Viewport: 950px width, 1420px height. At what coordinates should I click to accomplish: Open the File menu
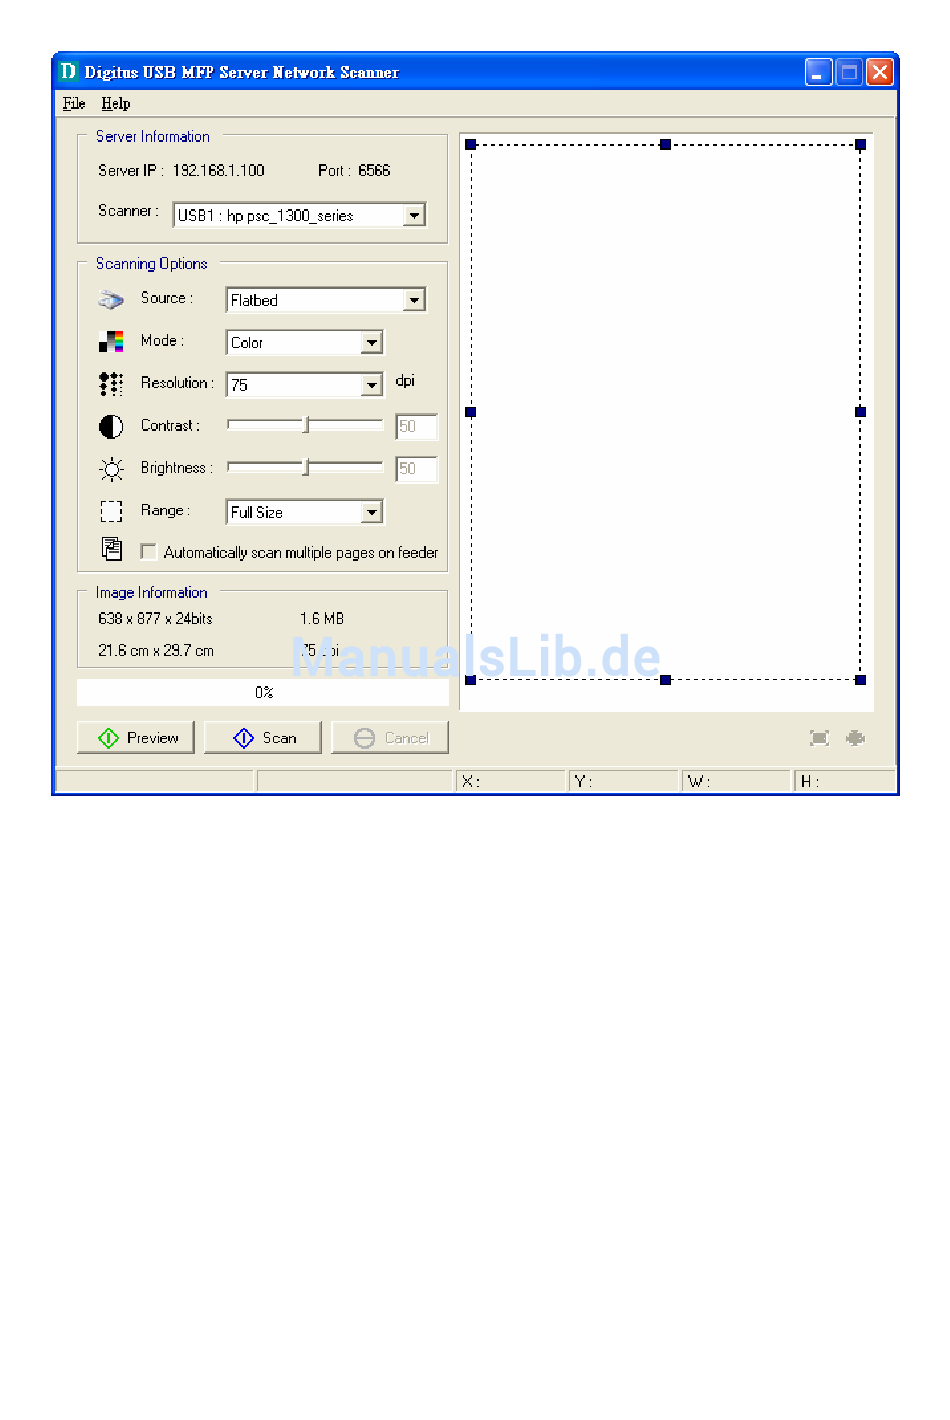(74, 103)
